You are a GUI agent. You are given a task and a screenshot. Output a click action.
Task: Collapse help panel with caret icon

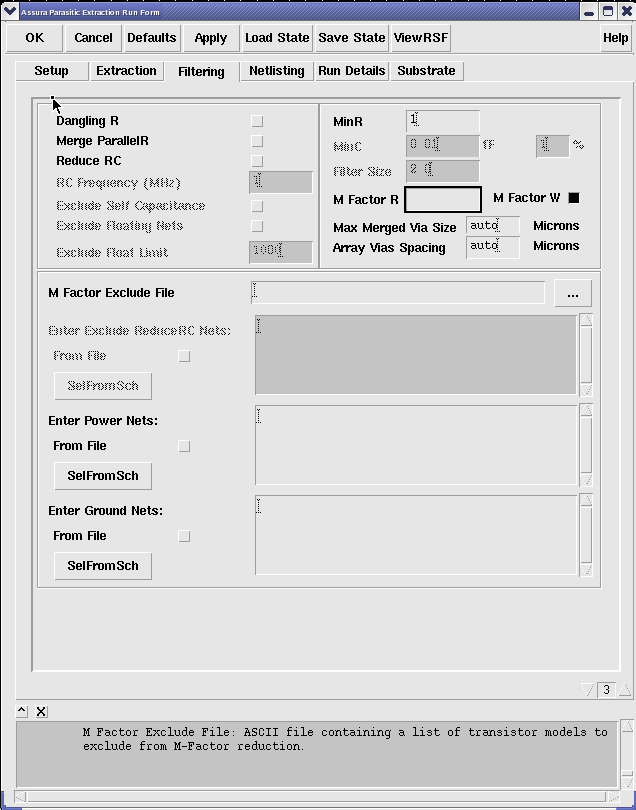(22, 711)
